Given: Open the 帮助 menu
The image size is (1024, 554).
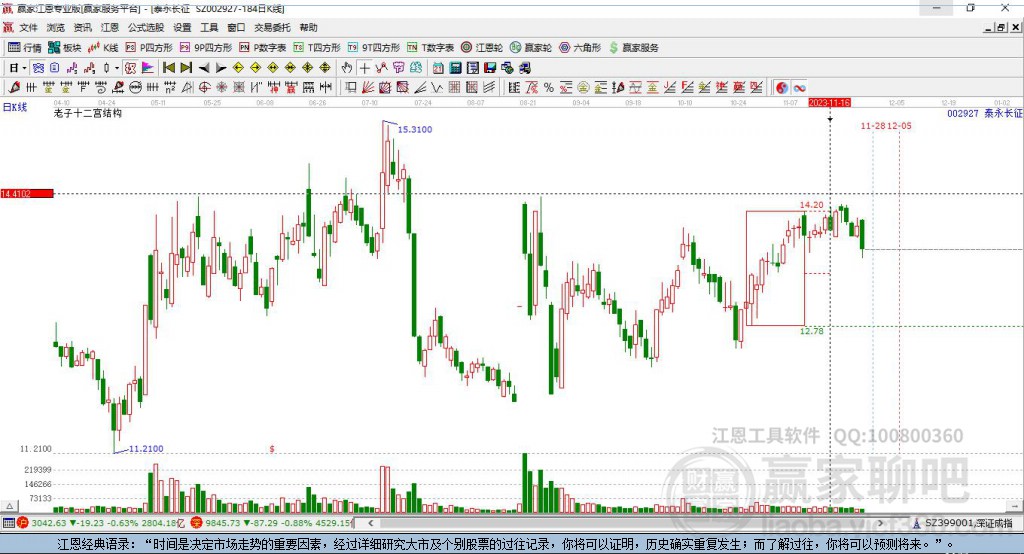Looking at the screenshot, I should tap(308, 27).
